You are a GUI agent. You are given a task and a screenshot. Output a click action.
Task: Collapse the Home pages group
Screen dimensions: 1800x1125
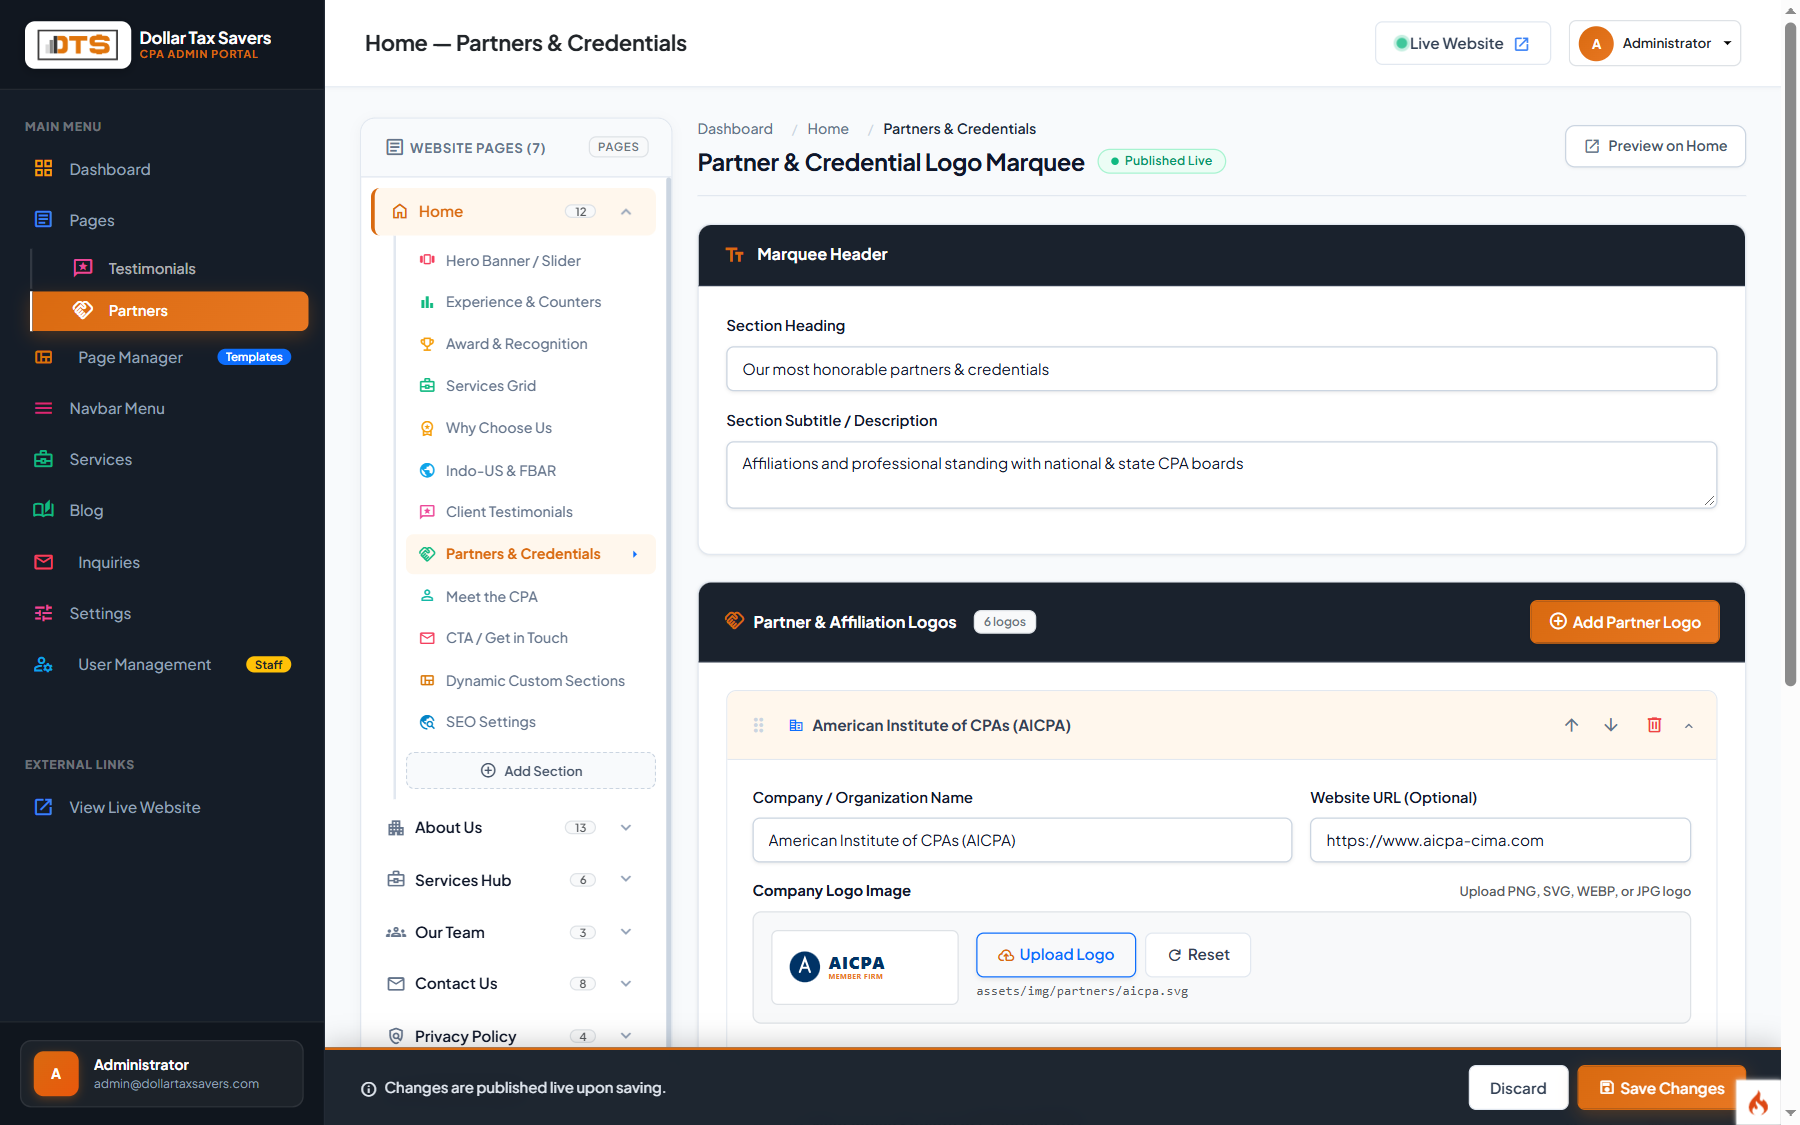[x=626, y=211]
